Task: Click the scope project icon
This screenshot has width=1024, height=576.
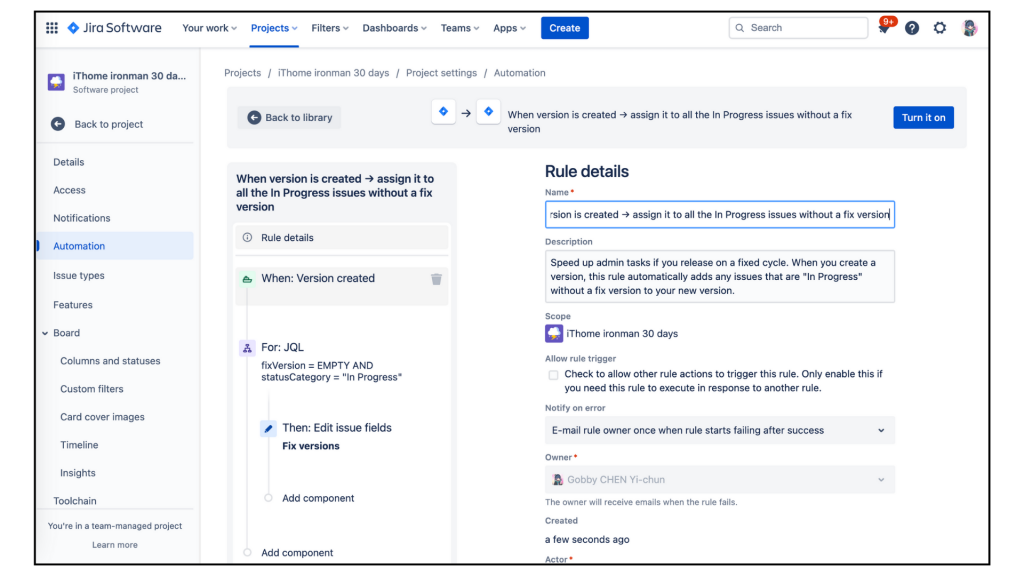Action: 554,334
